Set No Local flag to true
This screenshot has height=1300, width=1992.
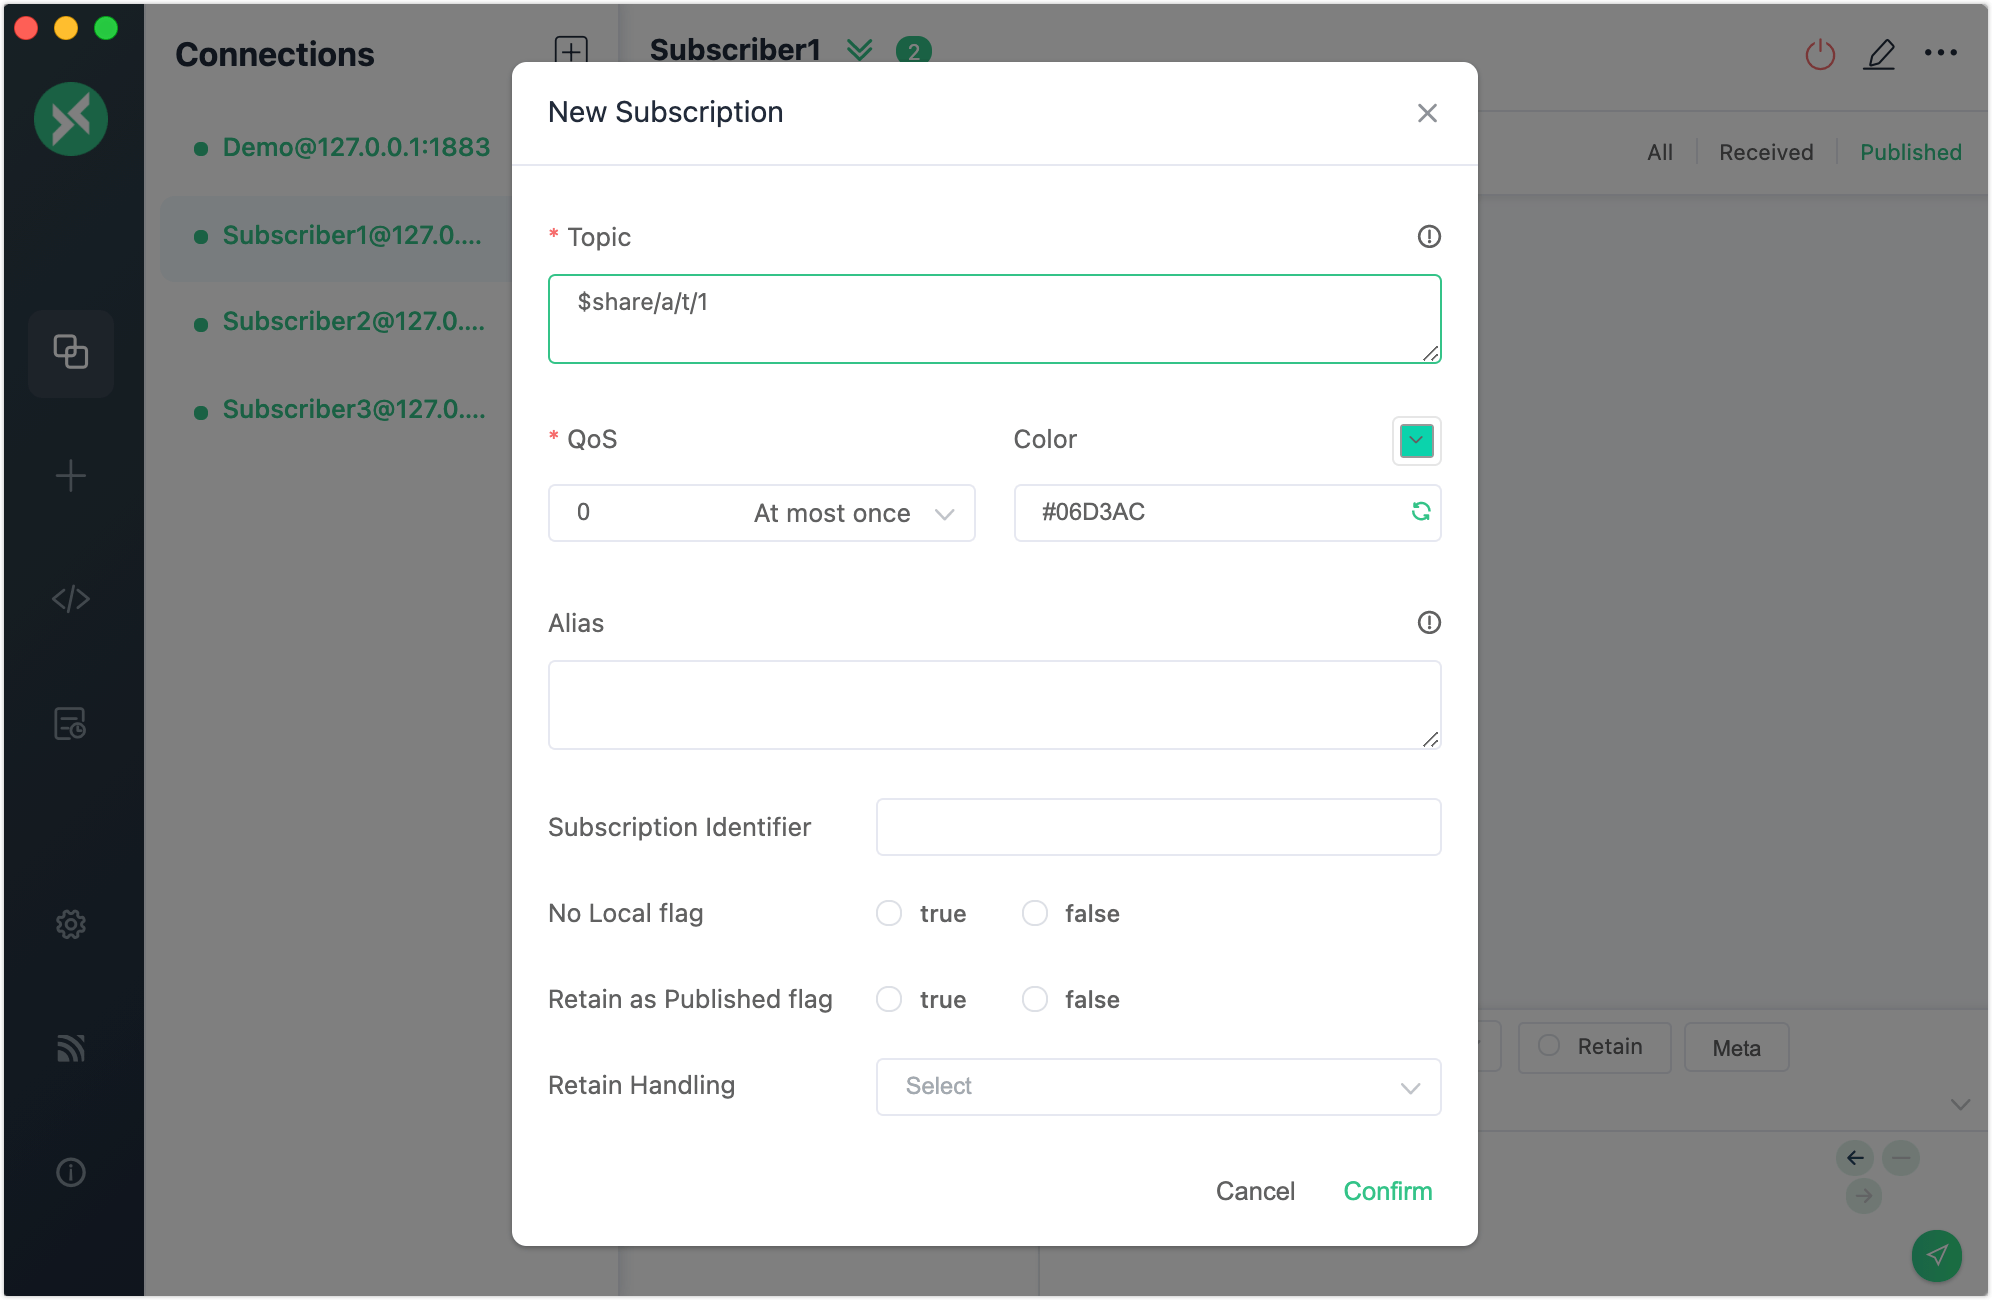coord(889,913)
